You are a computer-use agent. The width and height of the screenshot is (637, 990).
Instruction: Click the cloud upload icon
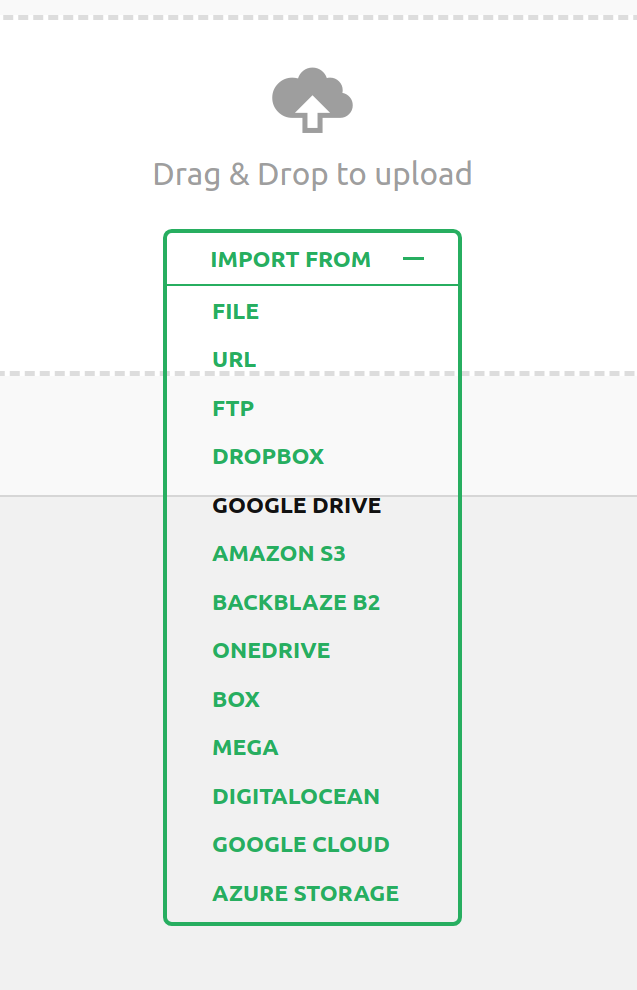[x=312, y=100]
